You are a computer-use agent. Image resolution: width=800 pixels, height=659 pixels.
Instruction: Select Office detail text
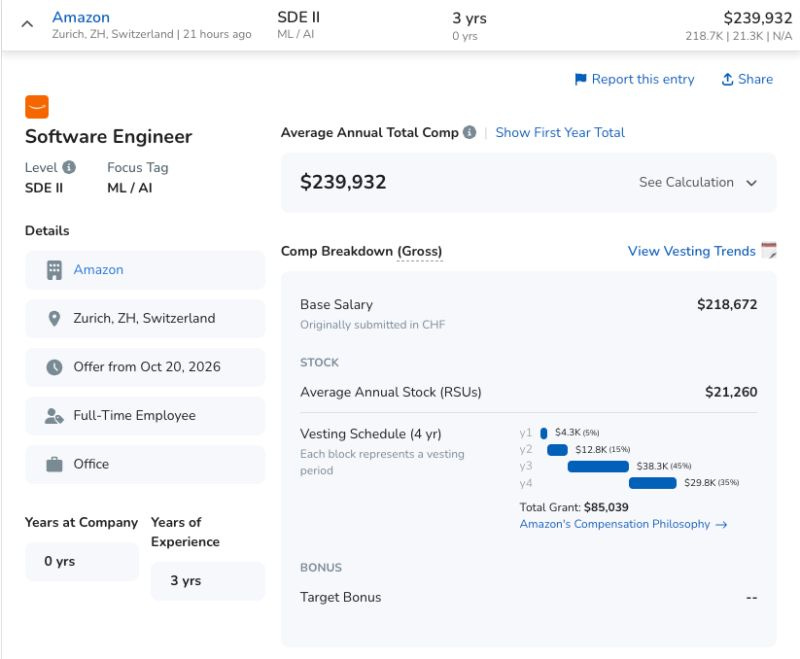click(91, 464)
